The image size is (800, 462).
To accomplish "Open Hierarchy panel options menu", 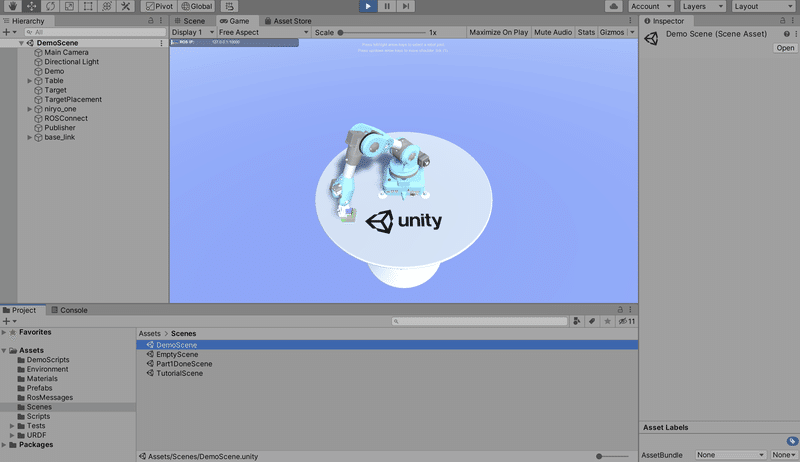I will (x=161, y=20).
